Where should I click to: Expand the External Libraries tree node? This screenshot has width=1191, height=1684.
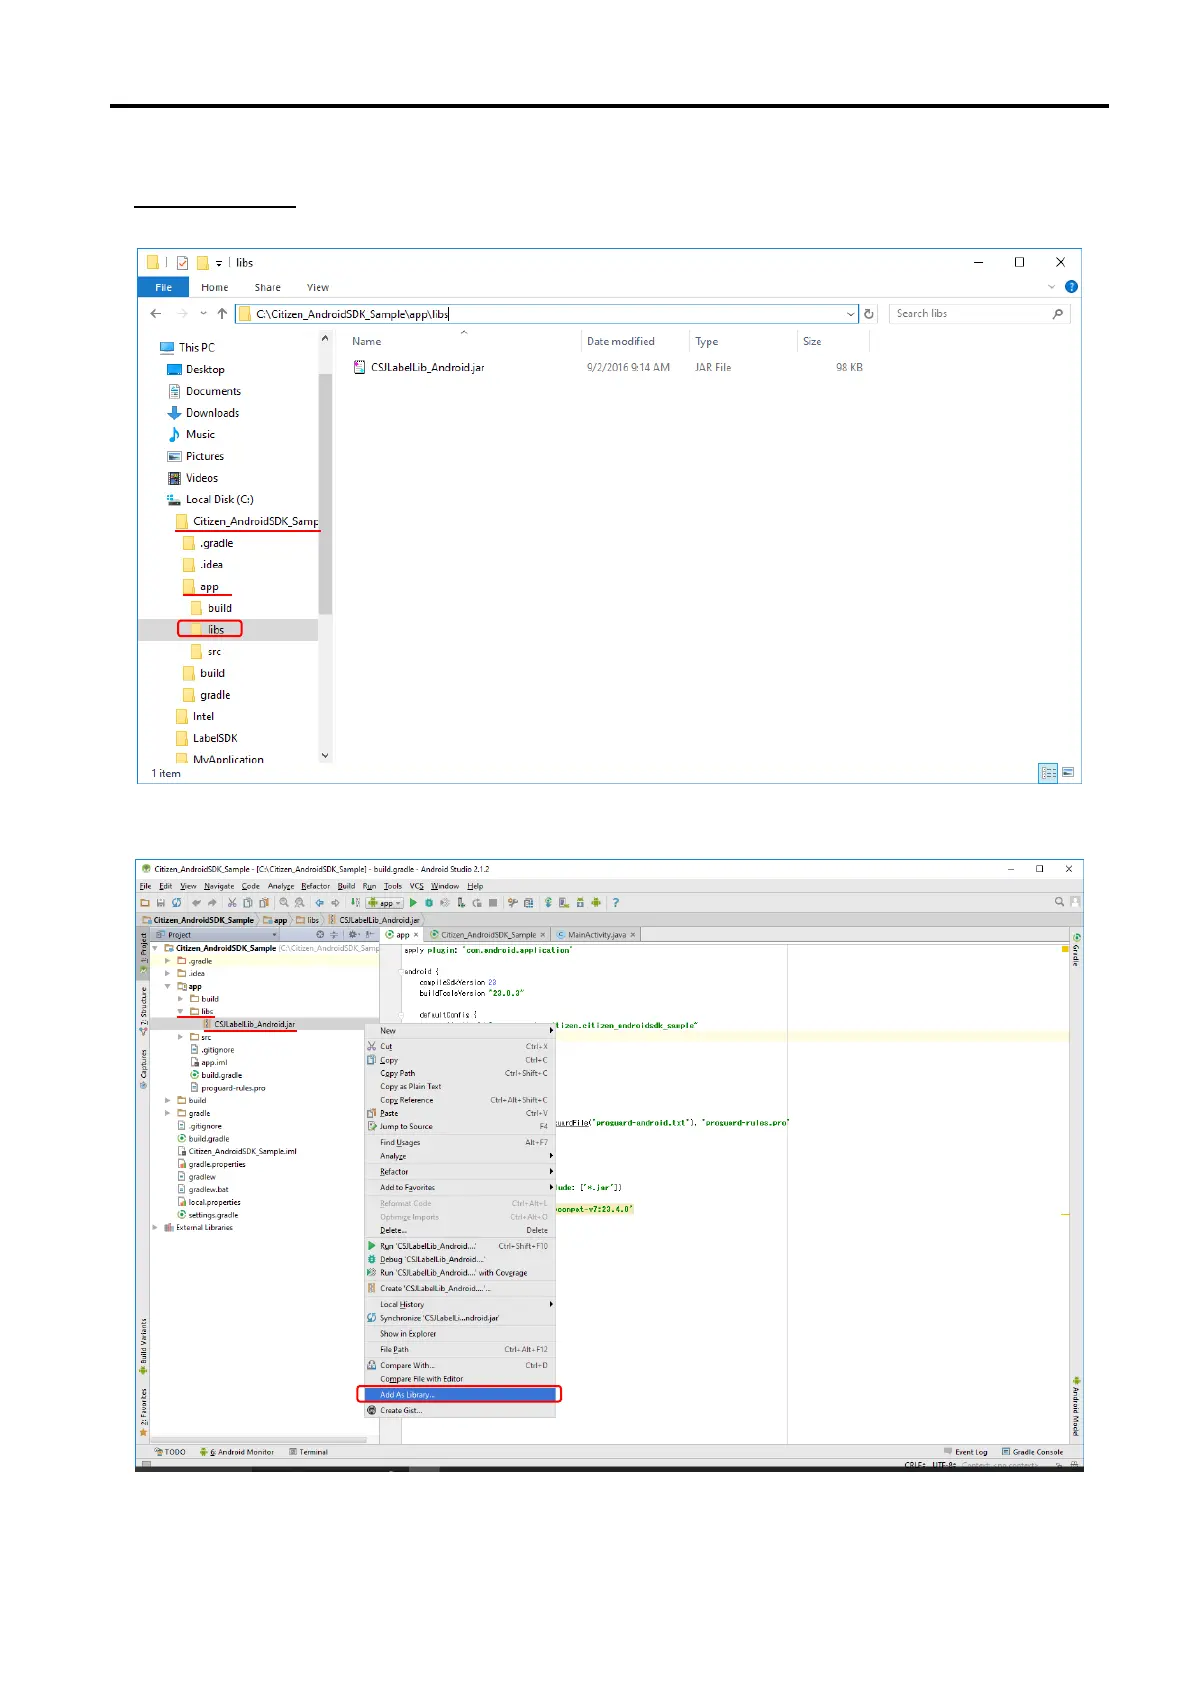click(155, 1228)
